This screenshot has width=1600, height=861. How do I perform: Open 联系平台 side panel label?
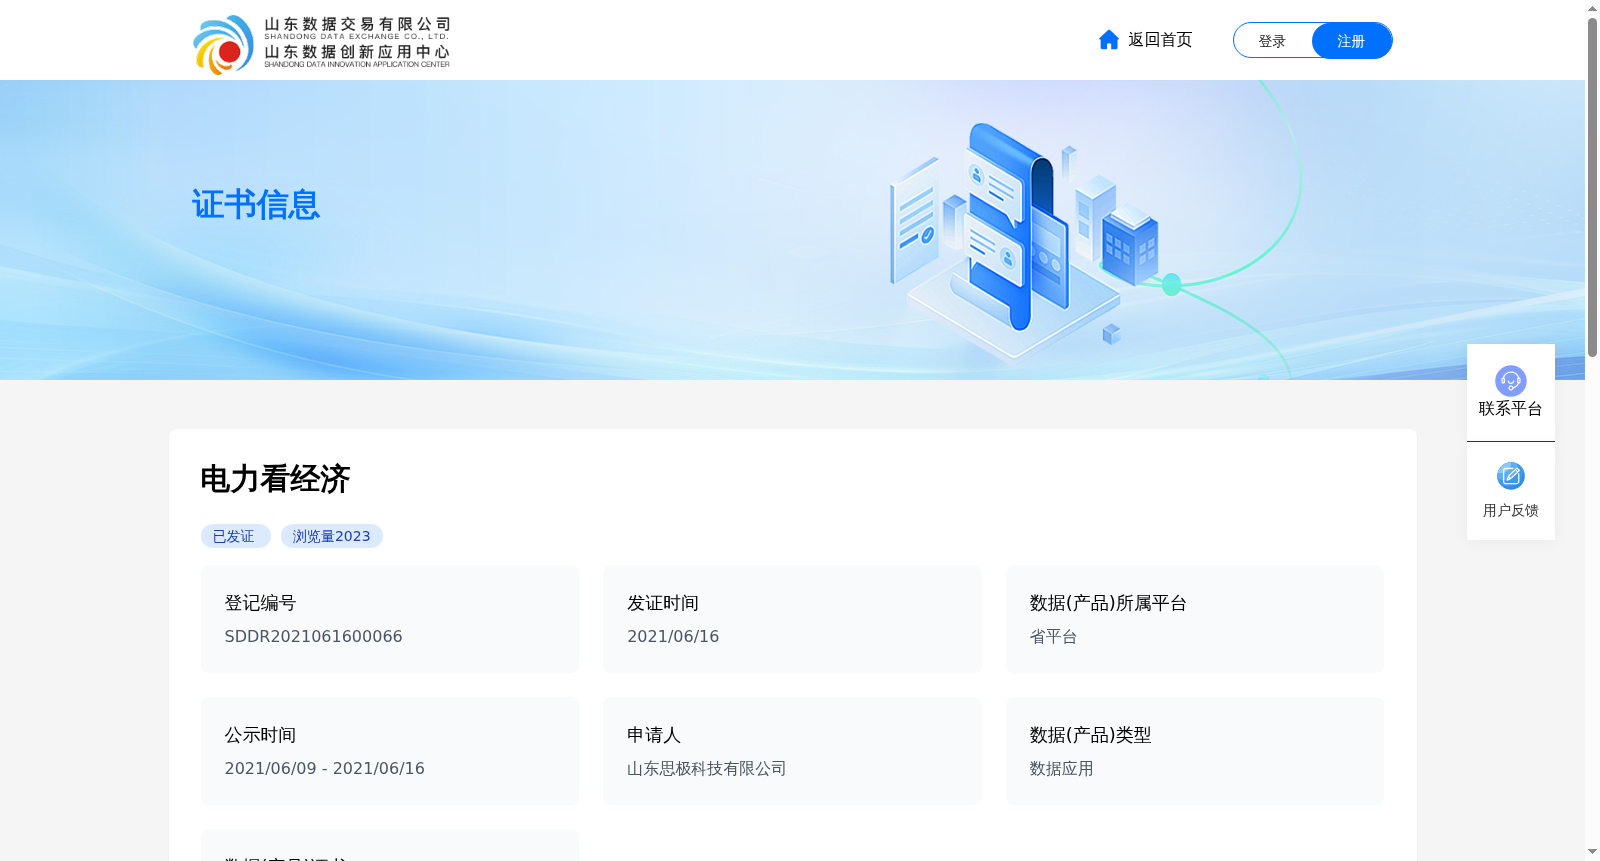tap(1510, 409)
